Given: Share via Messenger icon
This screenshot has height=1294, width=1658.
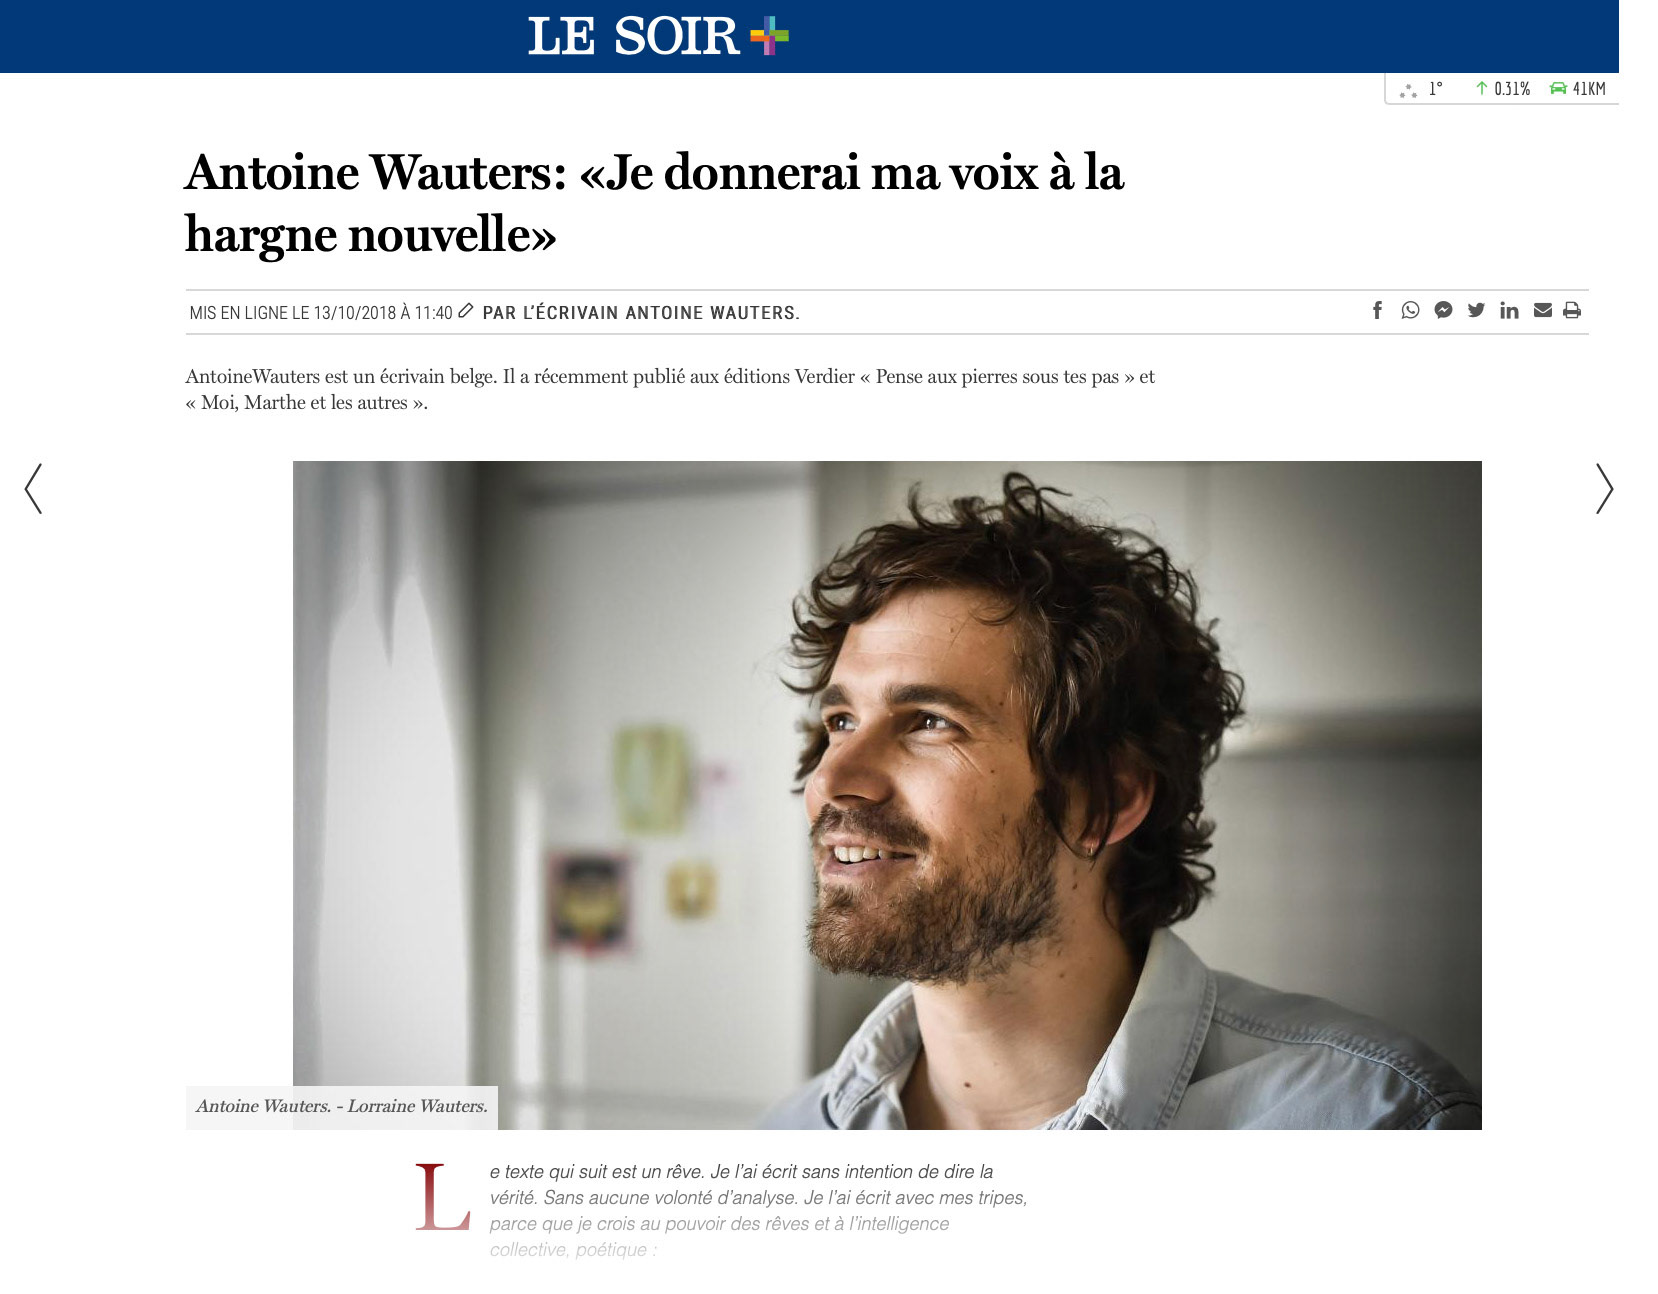Looking at the screenshot, I should click(x=1443, y=310).
